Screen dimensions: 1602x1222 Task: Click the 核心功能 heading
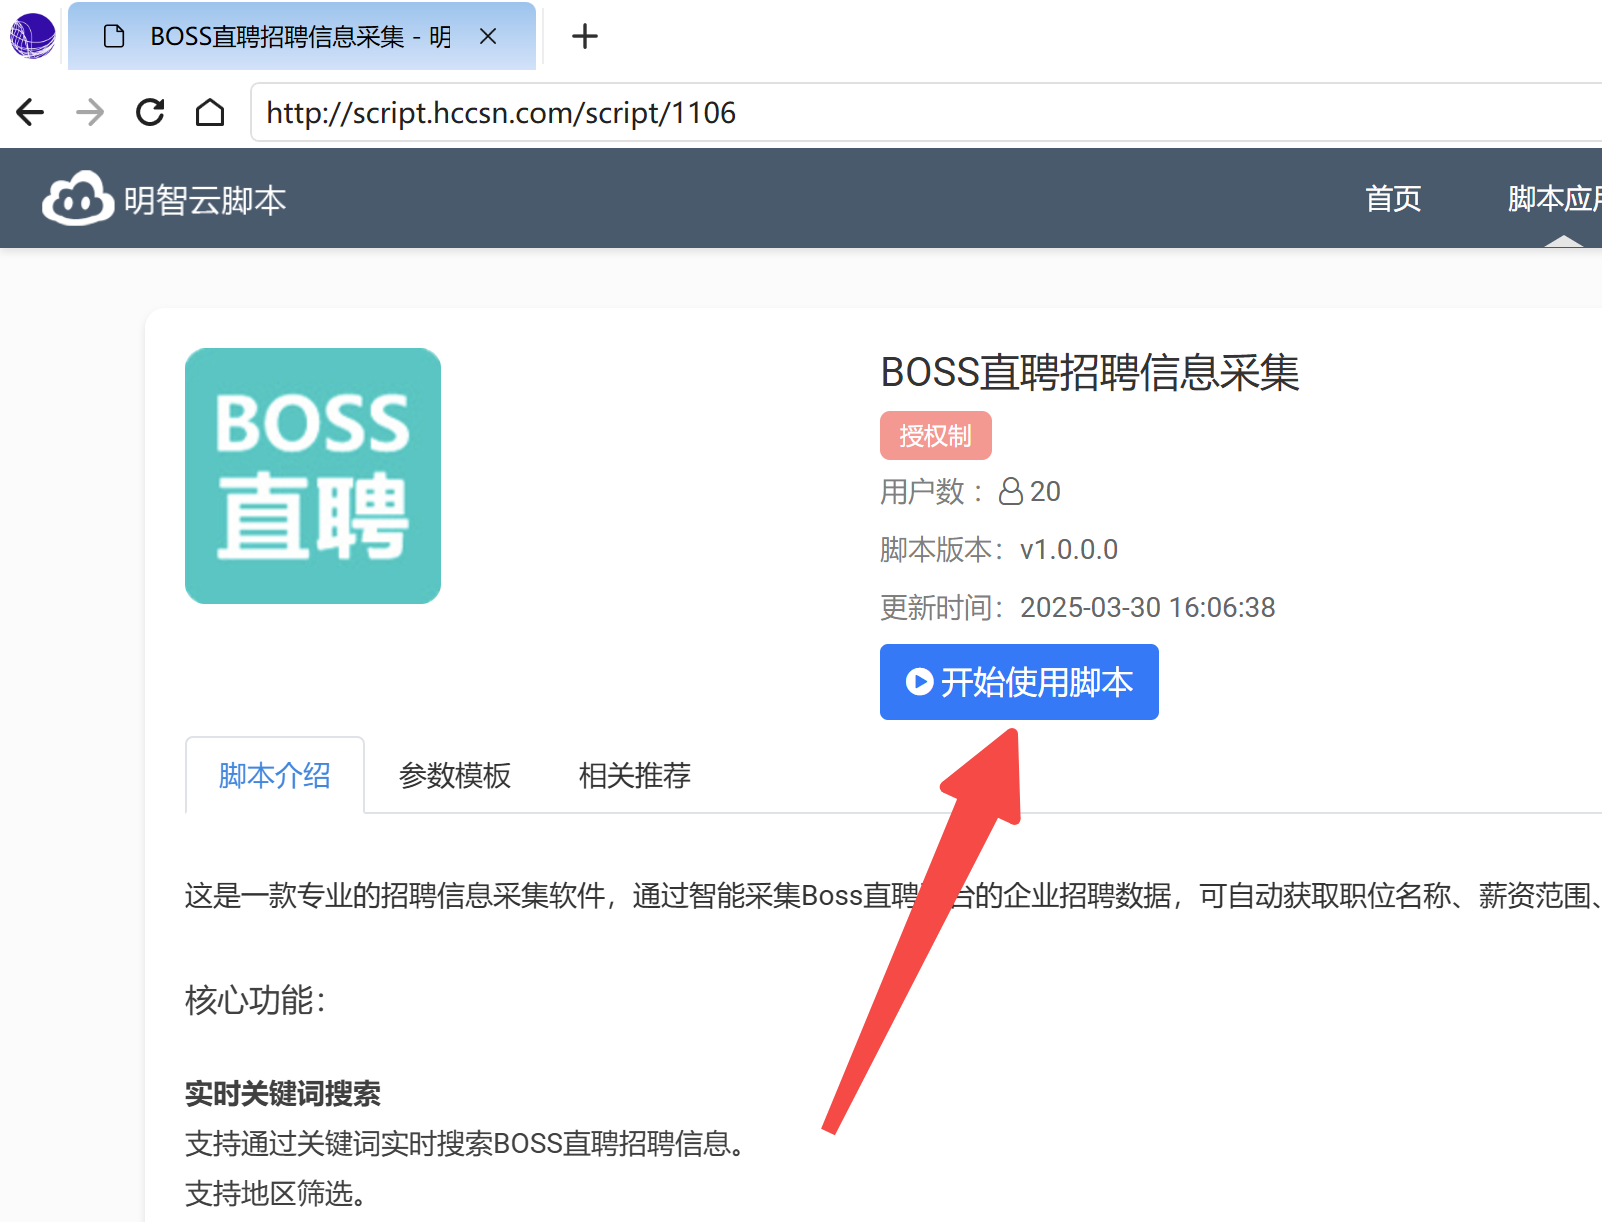click(255, 1000)
